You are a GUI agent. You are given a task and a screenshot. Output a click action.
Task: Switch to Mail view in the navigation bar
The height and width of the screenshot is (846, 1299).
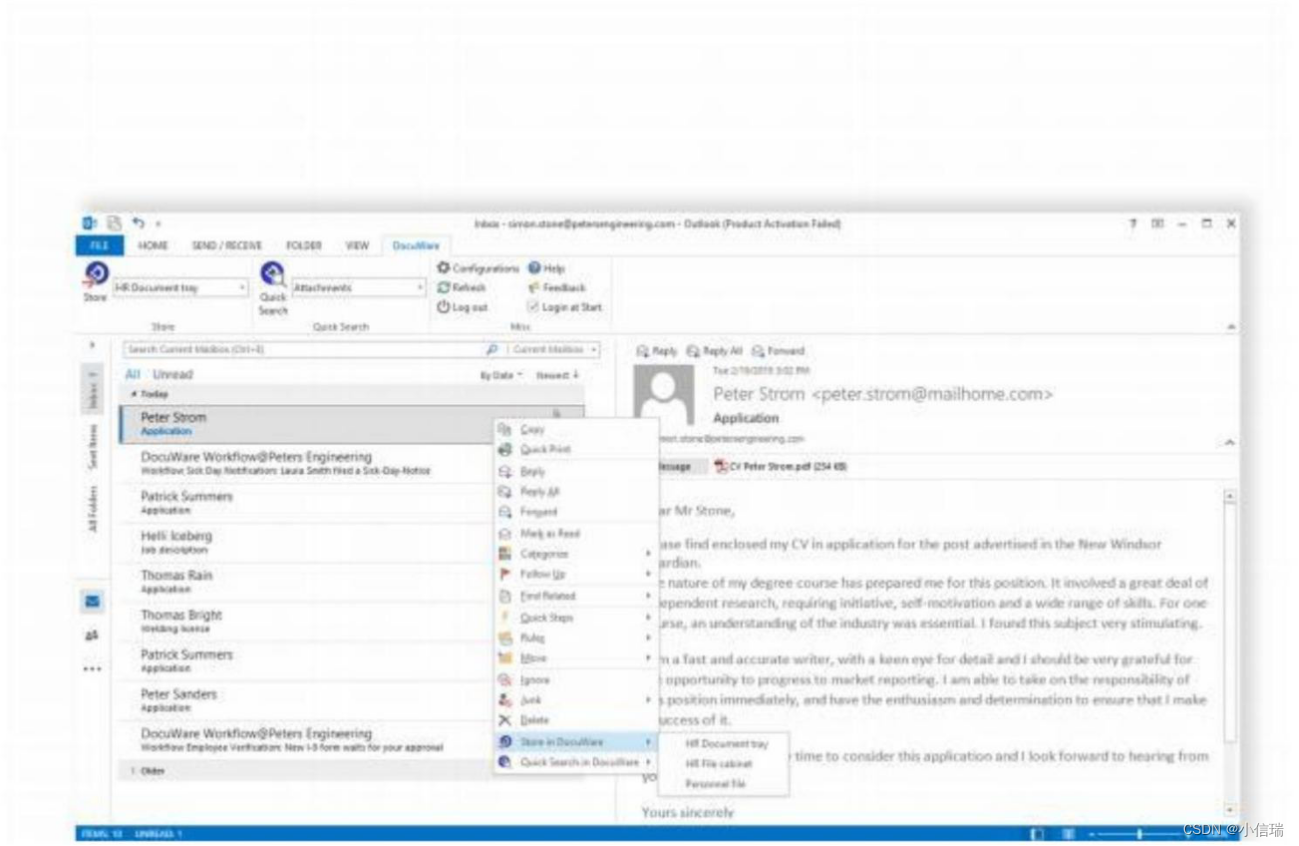pyautogui.click(x=92, y=602)
